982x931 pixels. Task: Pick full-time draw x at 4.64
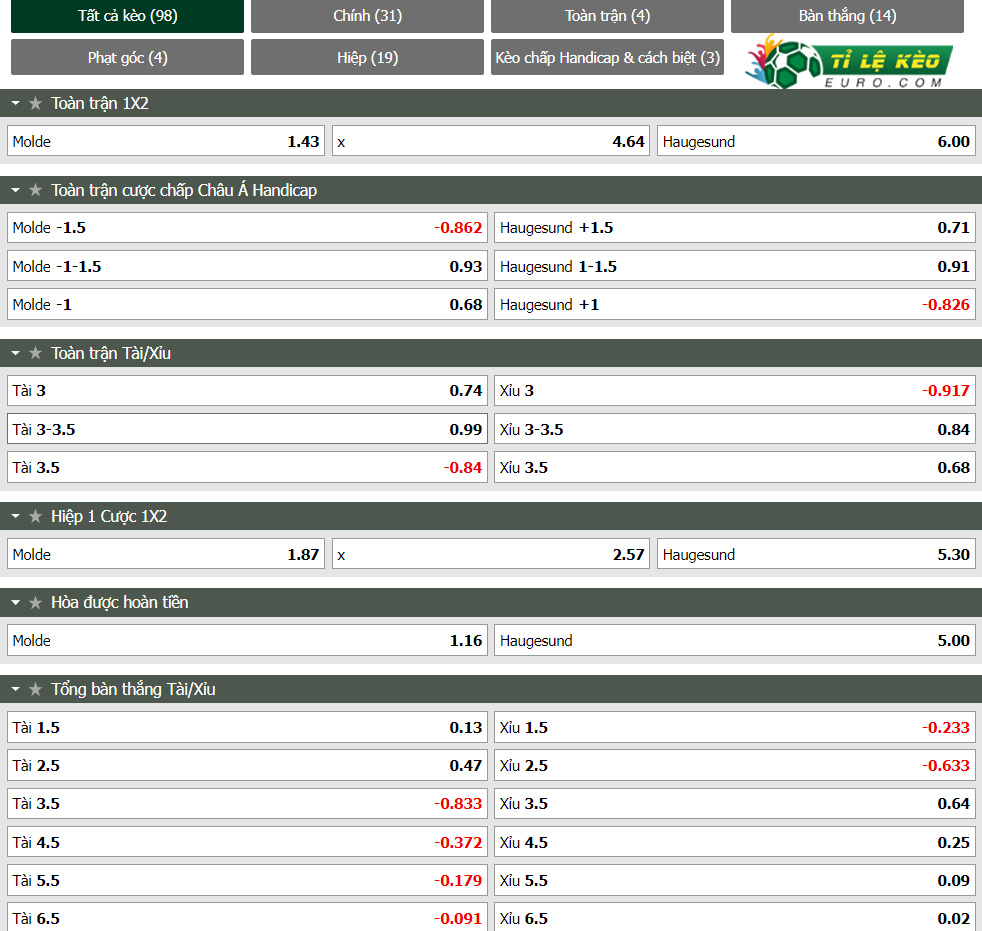click(x=491, y=141)
